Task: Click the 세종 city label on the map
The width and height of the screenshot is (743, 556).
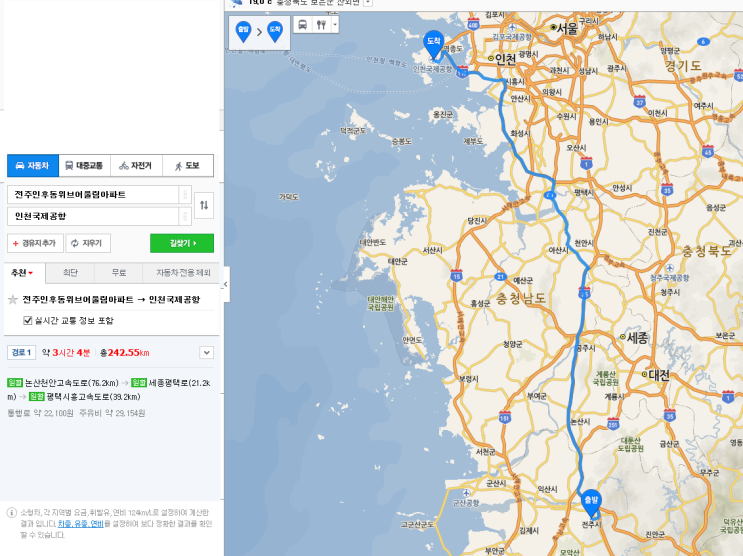Action: [x=637, y=337]
